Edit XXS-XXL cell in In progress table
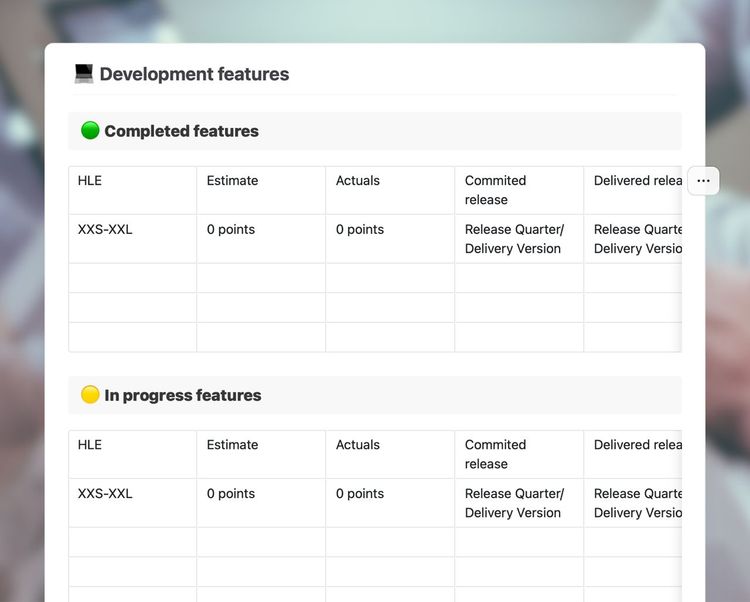 point(105,494)
